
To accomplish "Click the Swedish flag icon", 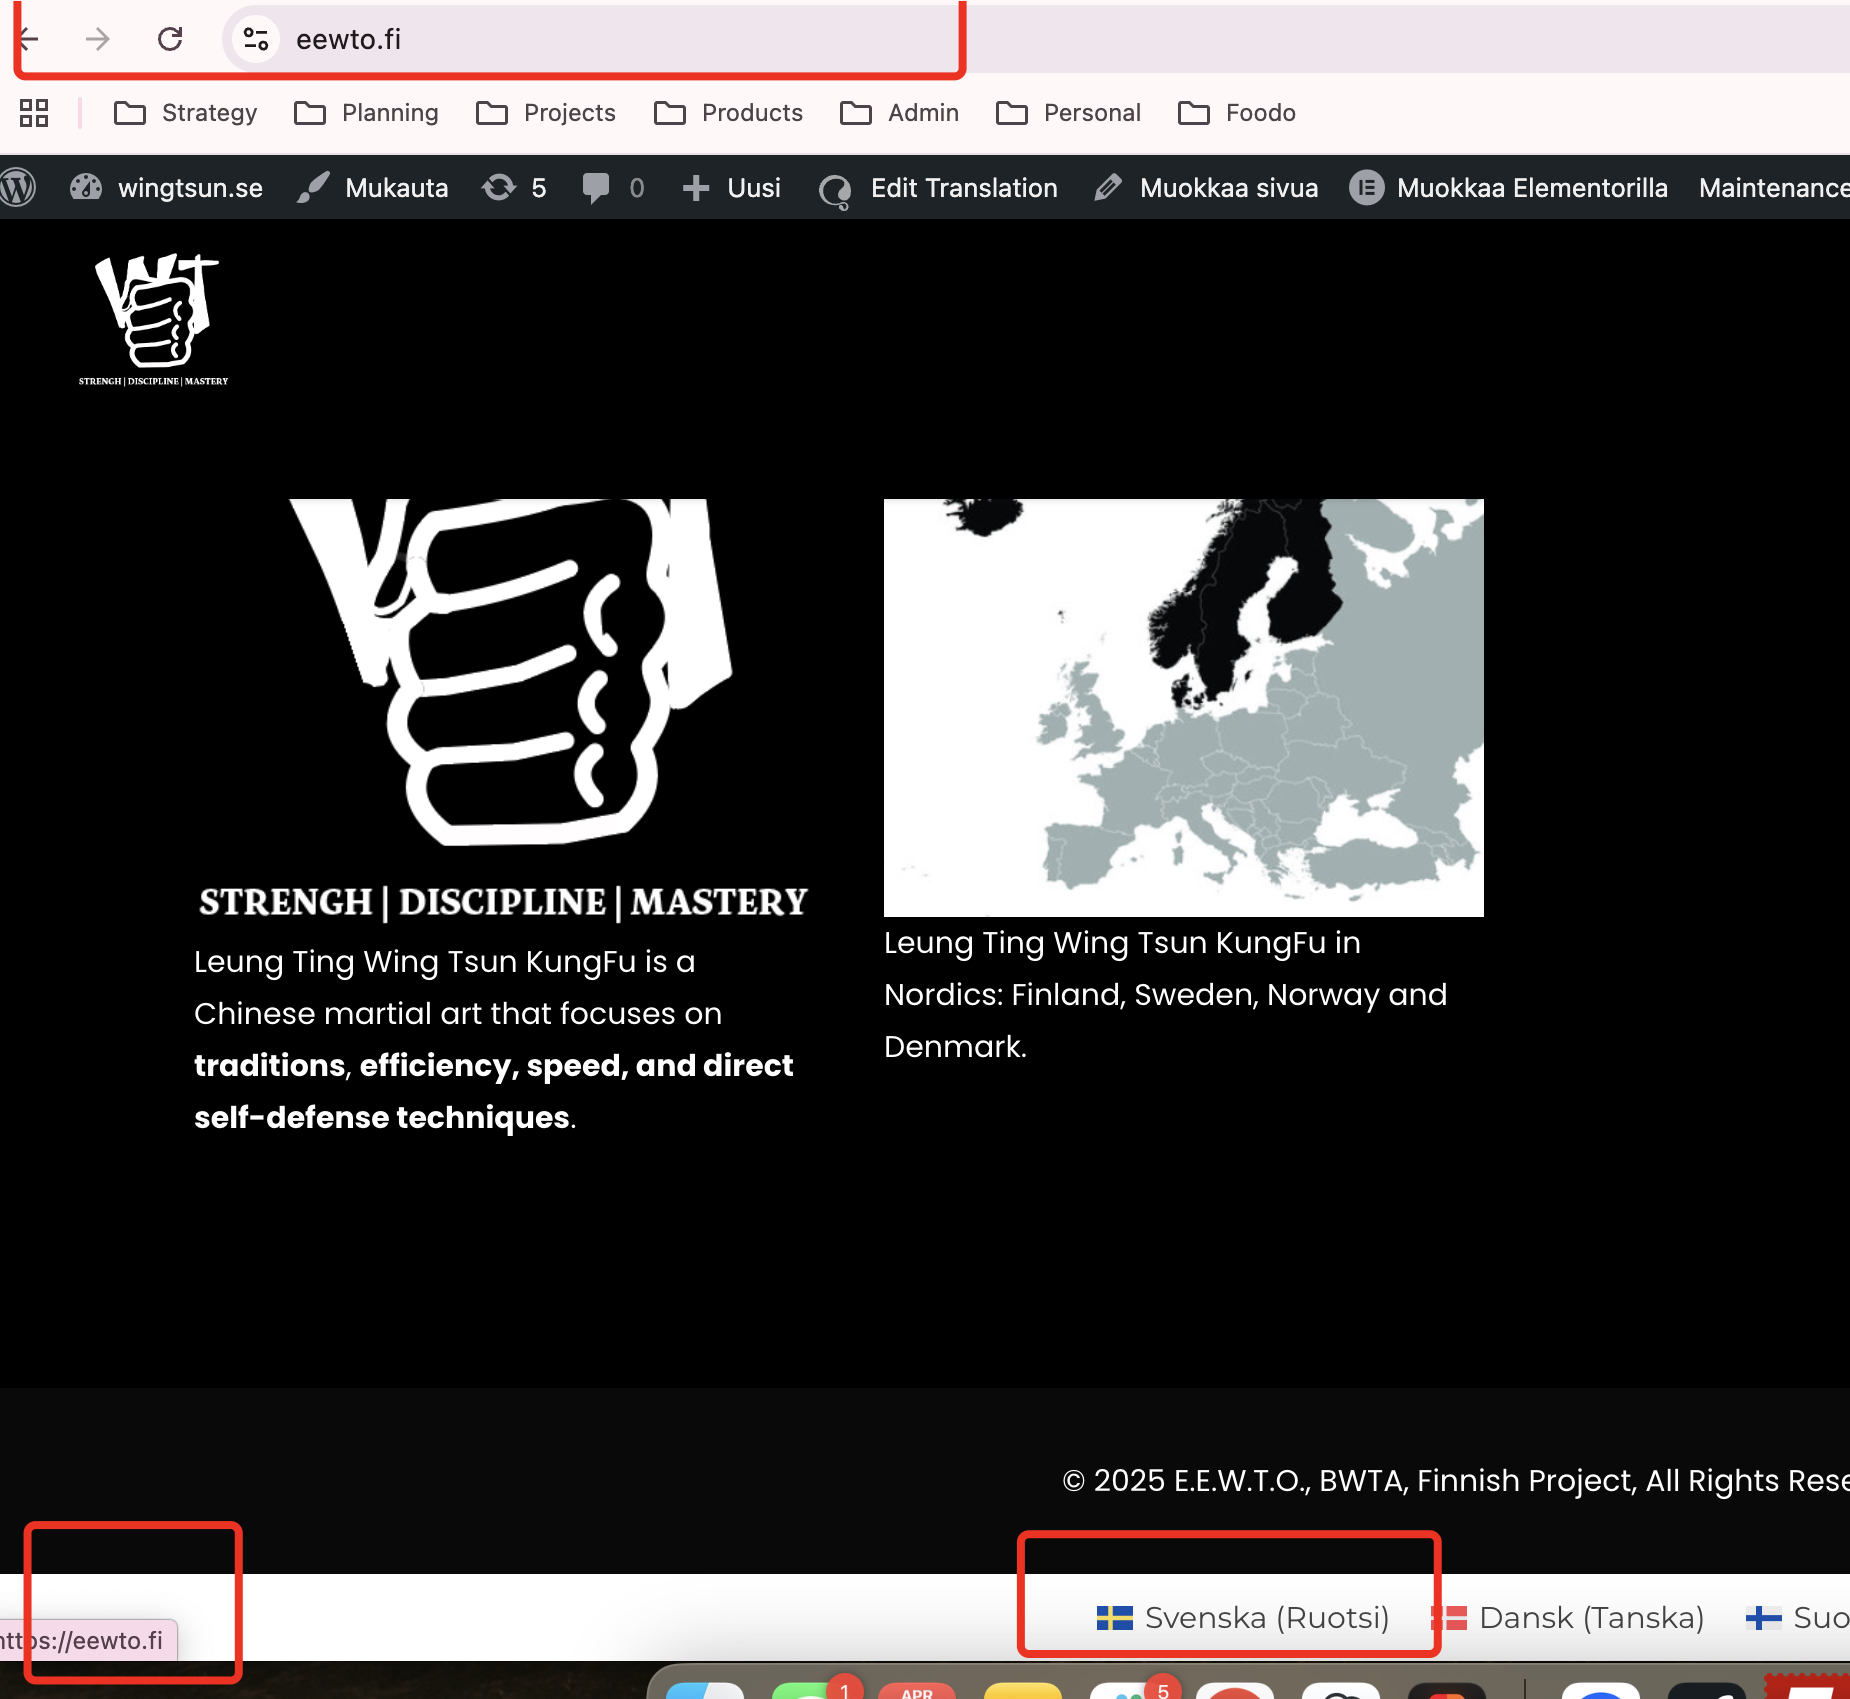I will [1114, 1617].
